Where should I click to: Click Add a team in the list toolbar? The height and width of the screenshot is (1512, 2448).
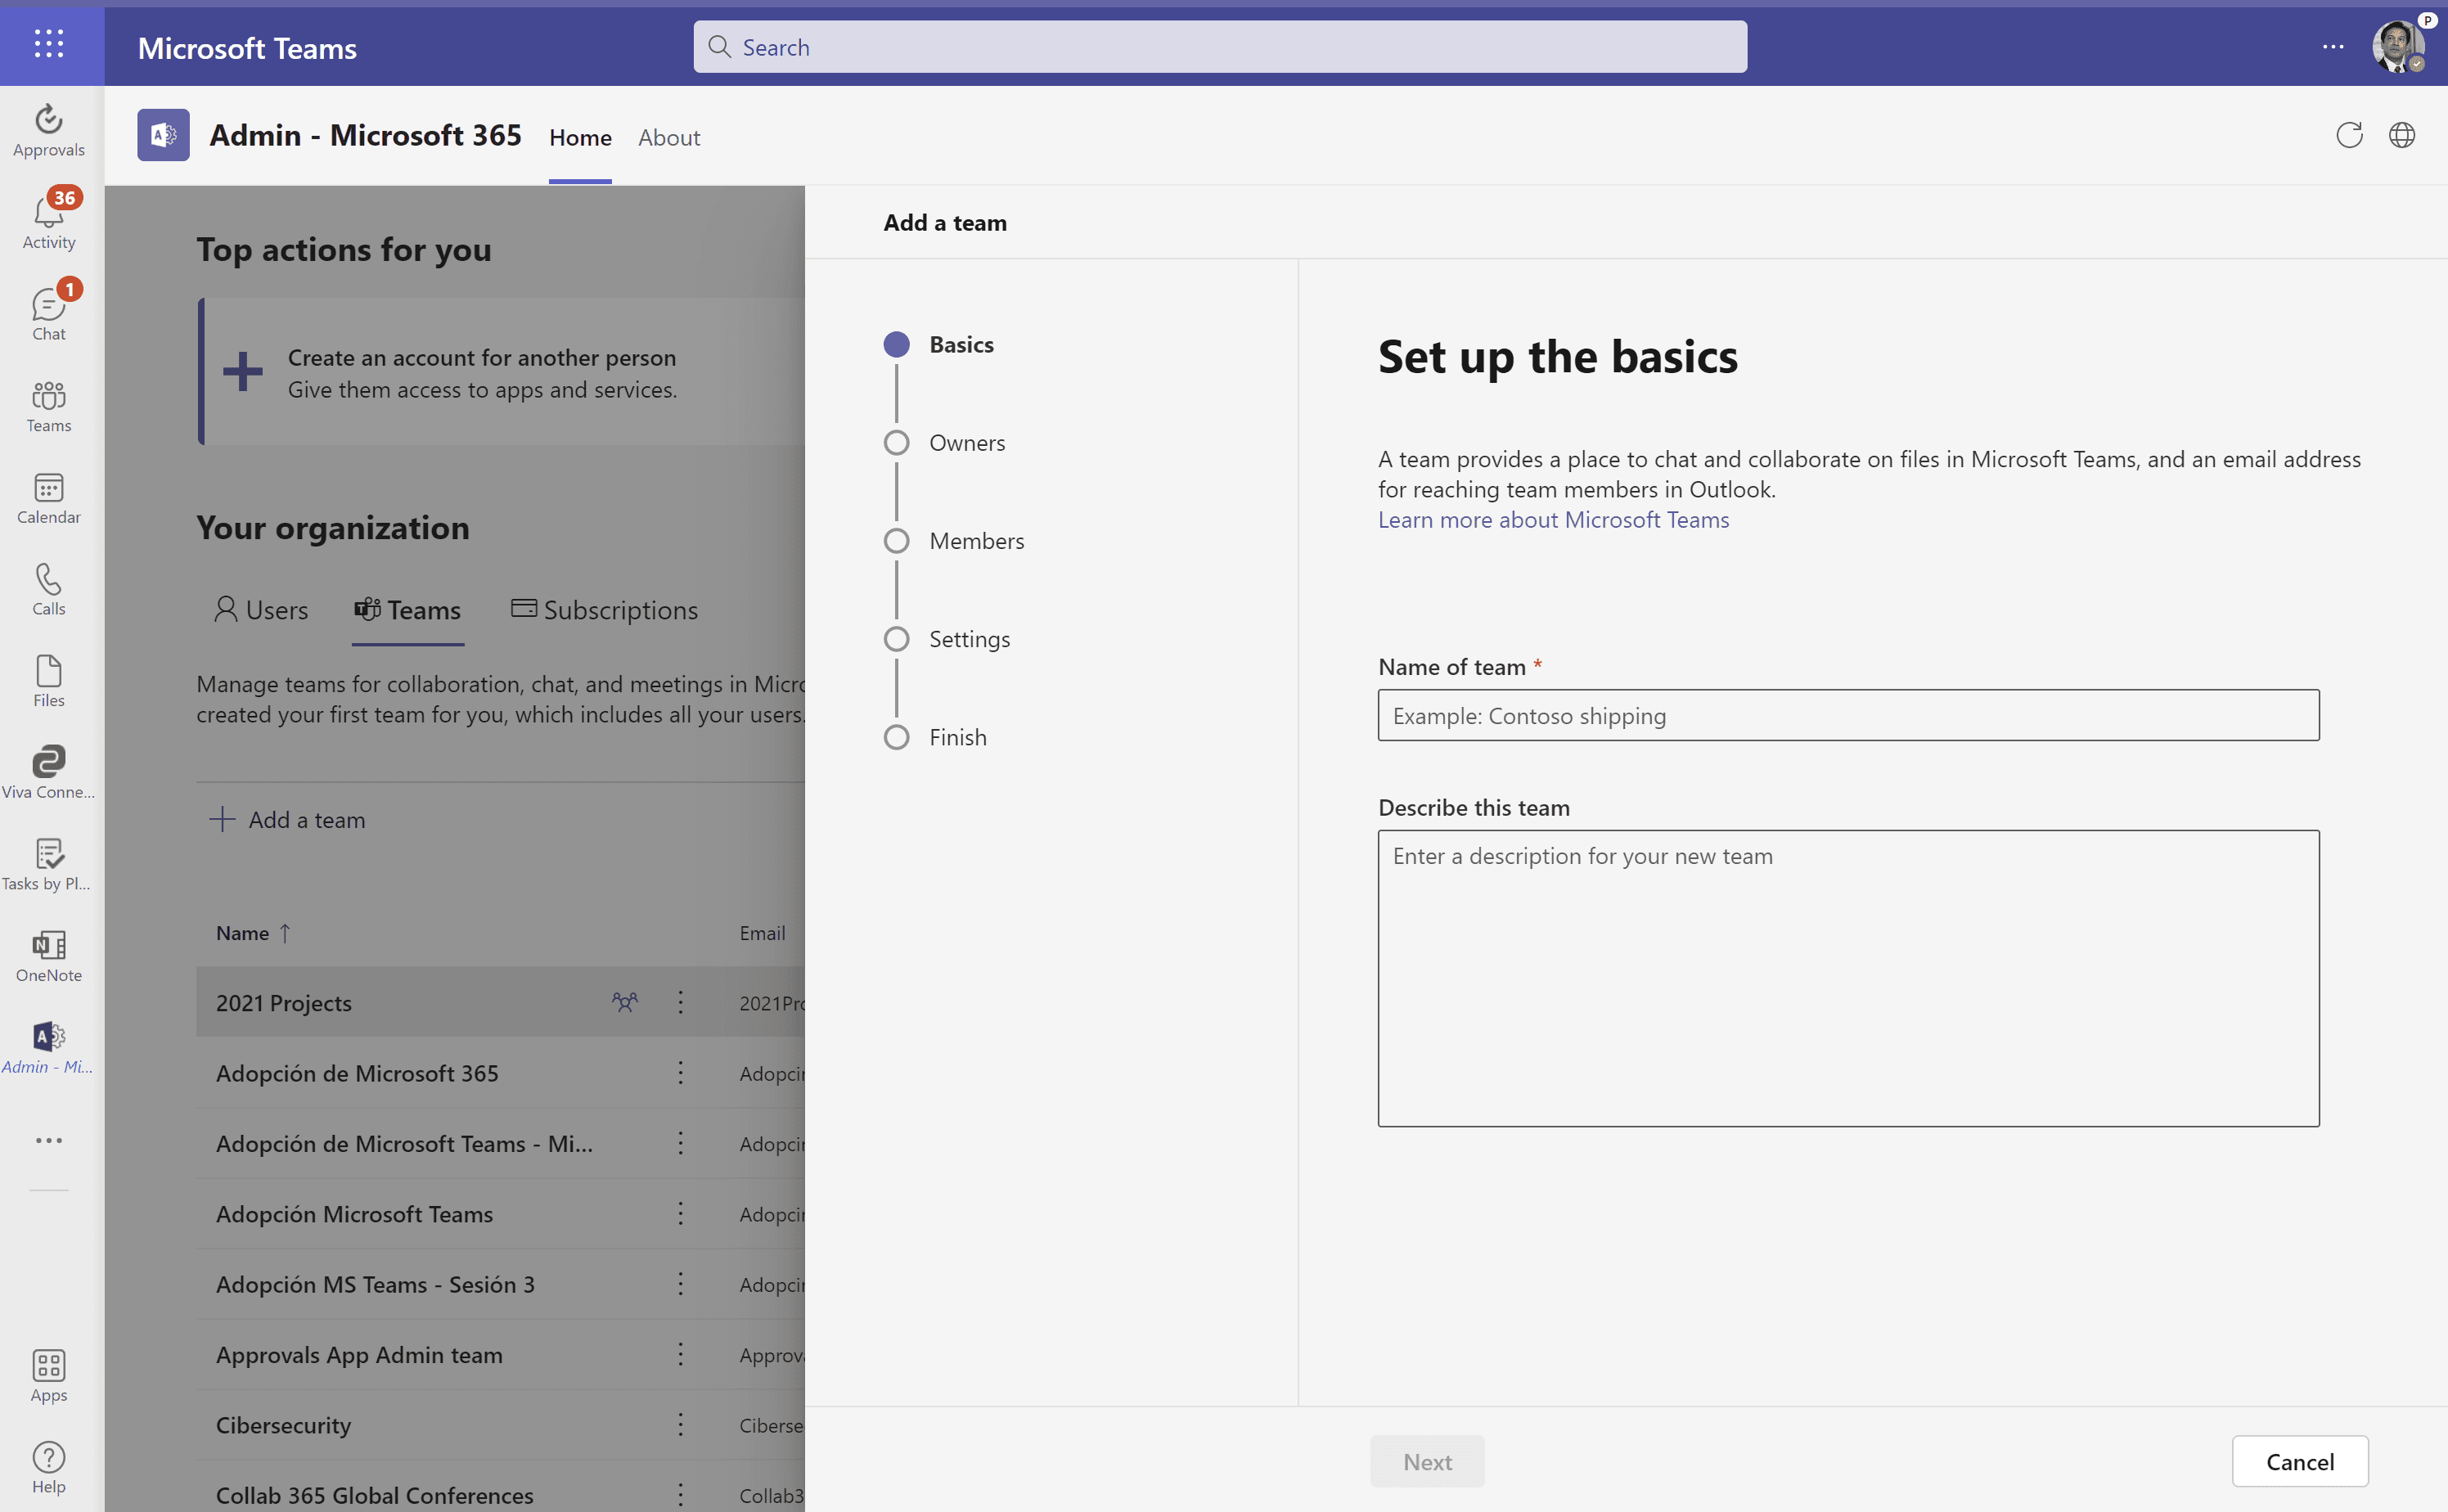click(x=287, y=820)
